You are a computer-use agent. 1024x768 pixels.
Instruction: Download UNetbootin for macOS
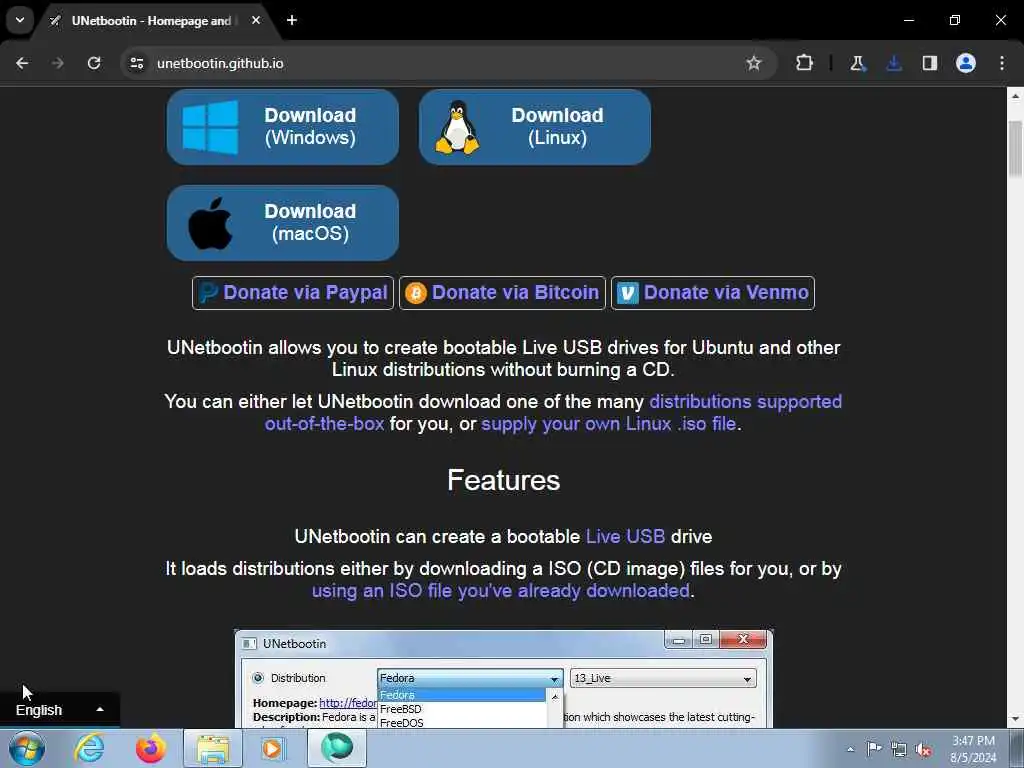click(283, 223)
